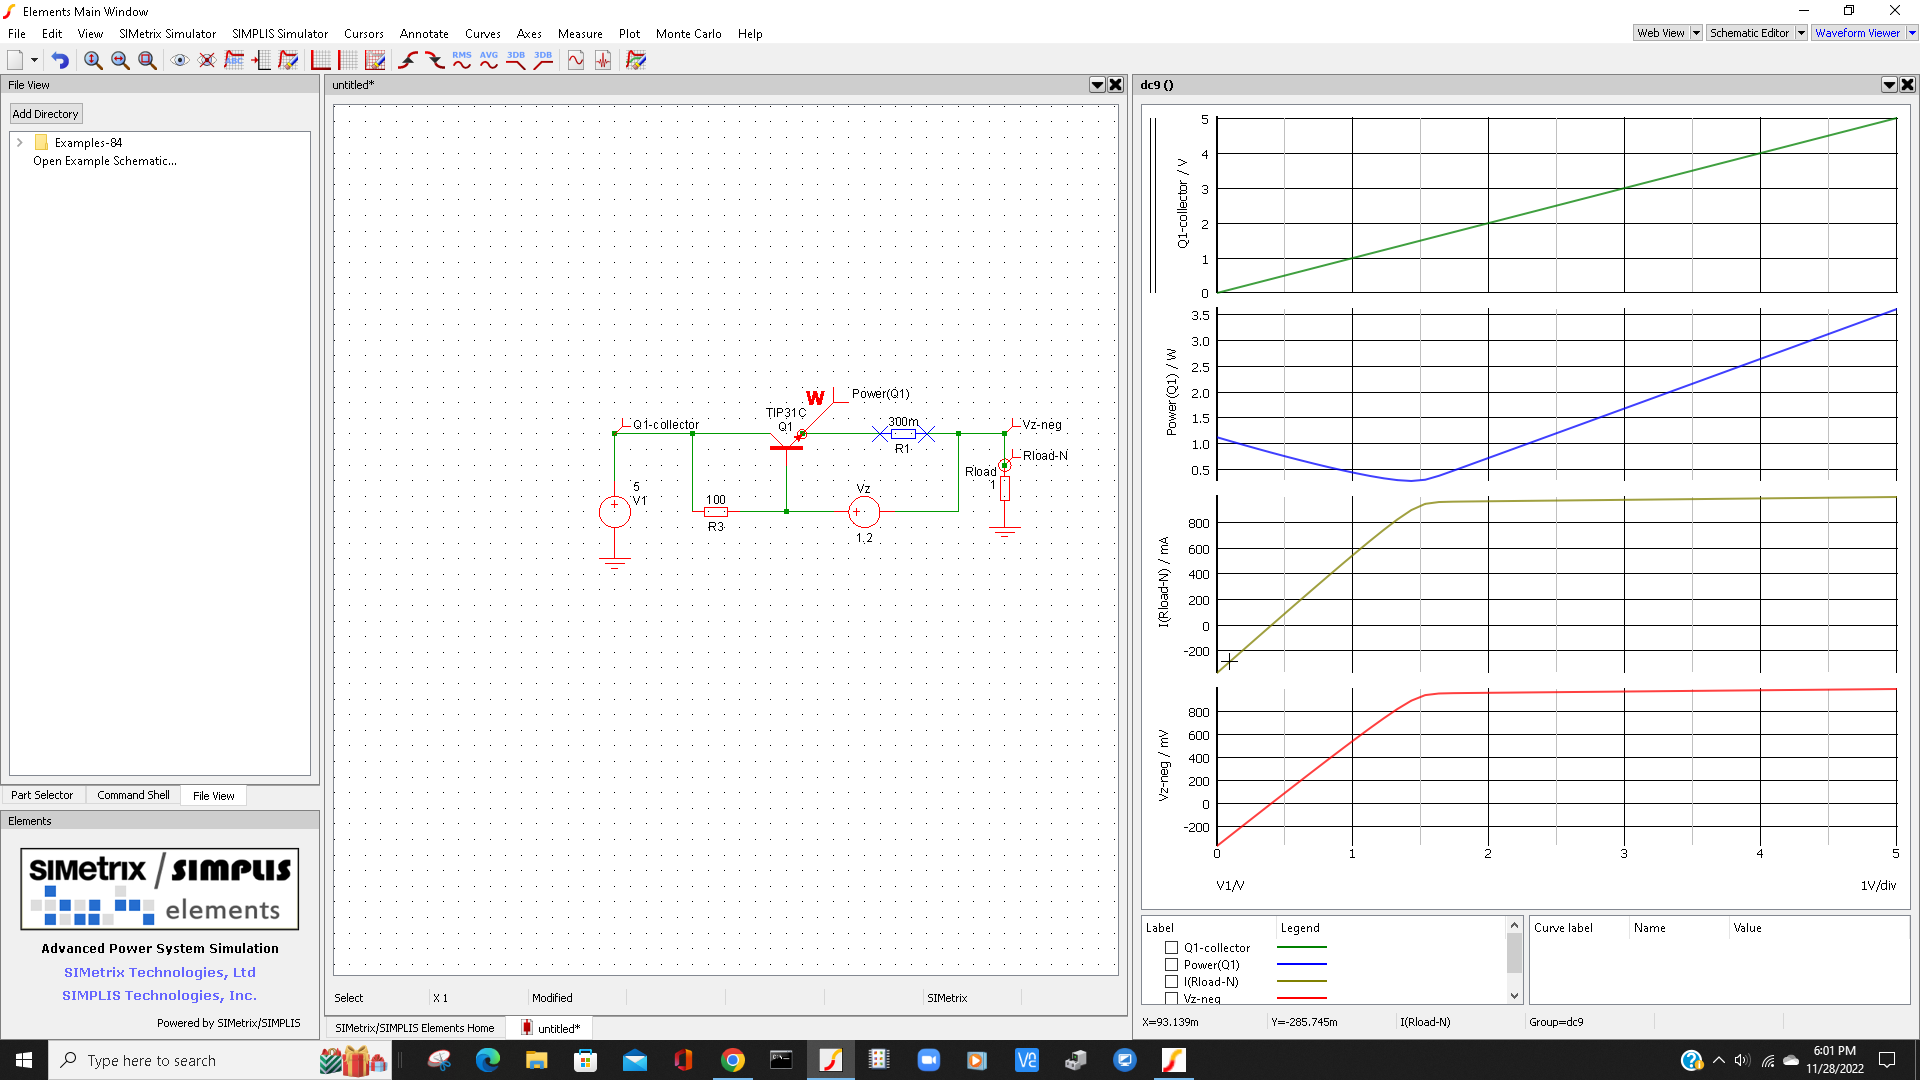This screenshot has width=1920, height=1080.
Task: Close the untitled schematic pane
Action: click(1116, 85)
